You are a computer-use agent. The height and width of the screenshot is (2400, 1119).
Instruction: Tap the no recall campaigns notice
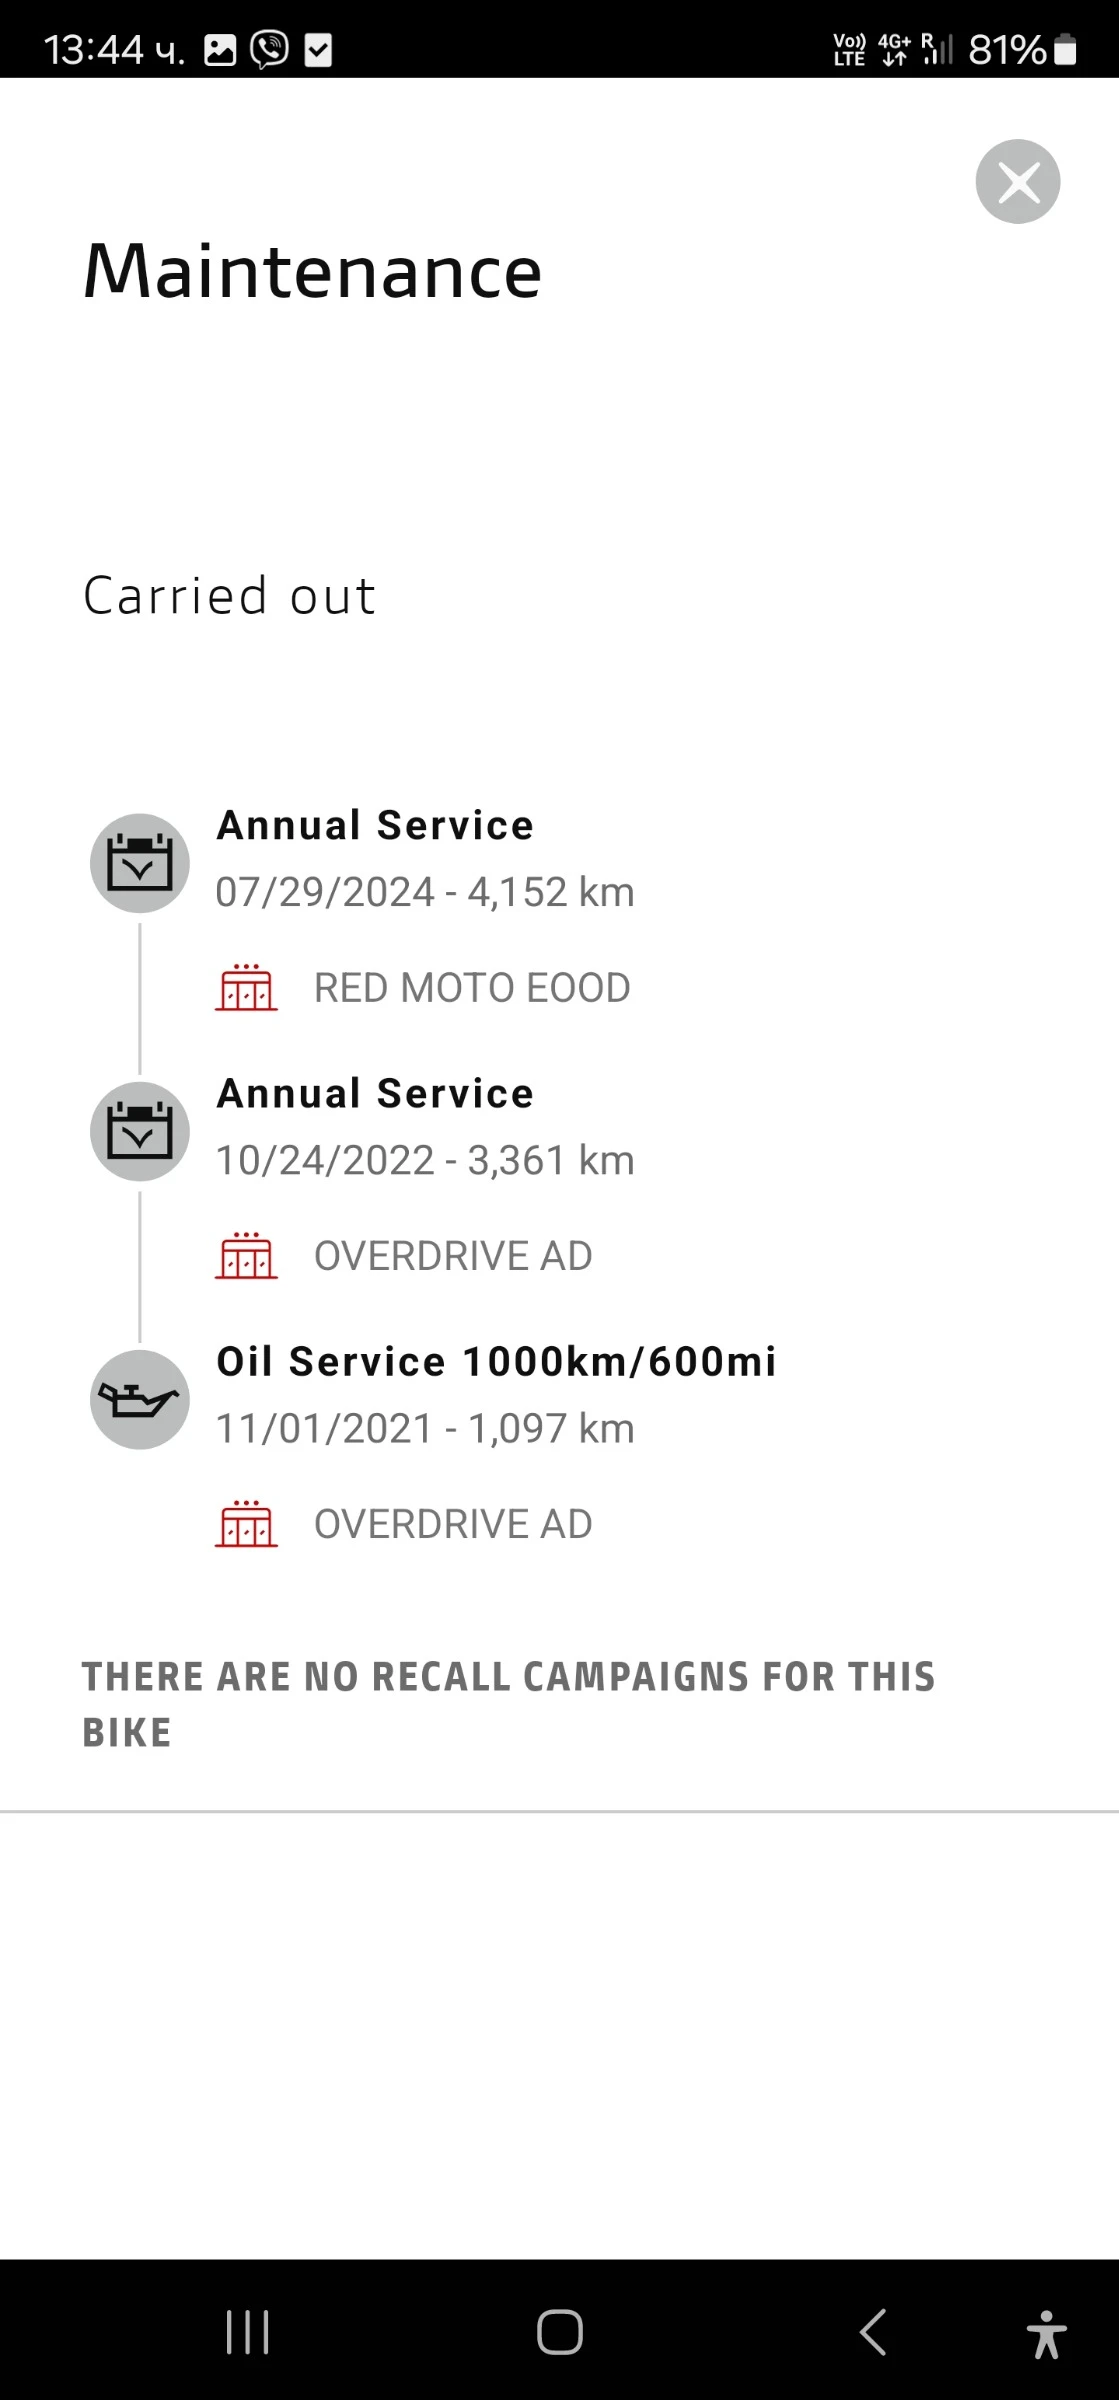[508, 1704]
